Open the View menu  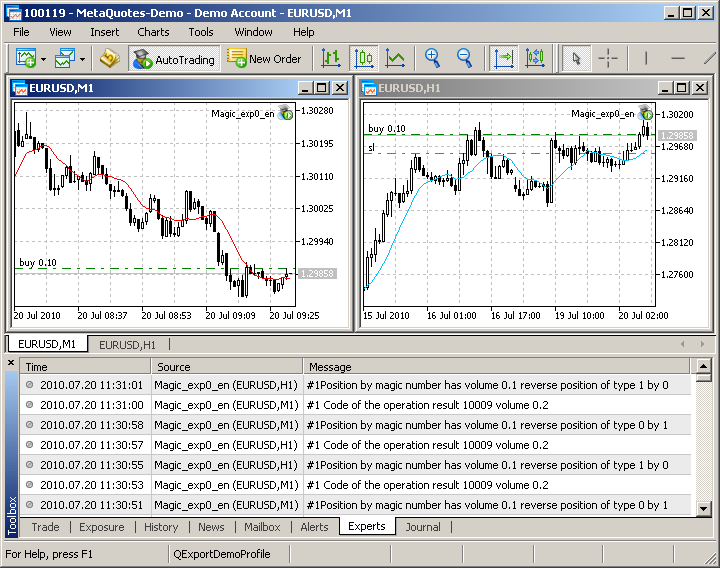click(x=60, y=32)
